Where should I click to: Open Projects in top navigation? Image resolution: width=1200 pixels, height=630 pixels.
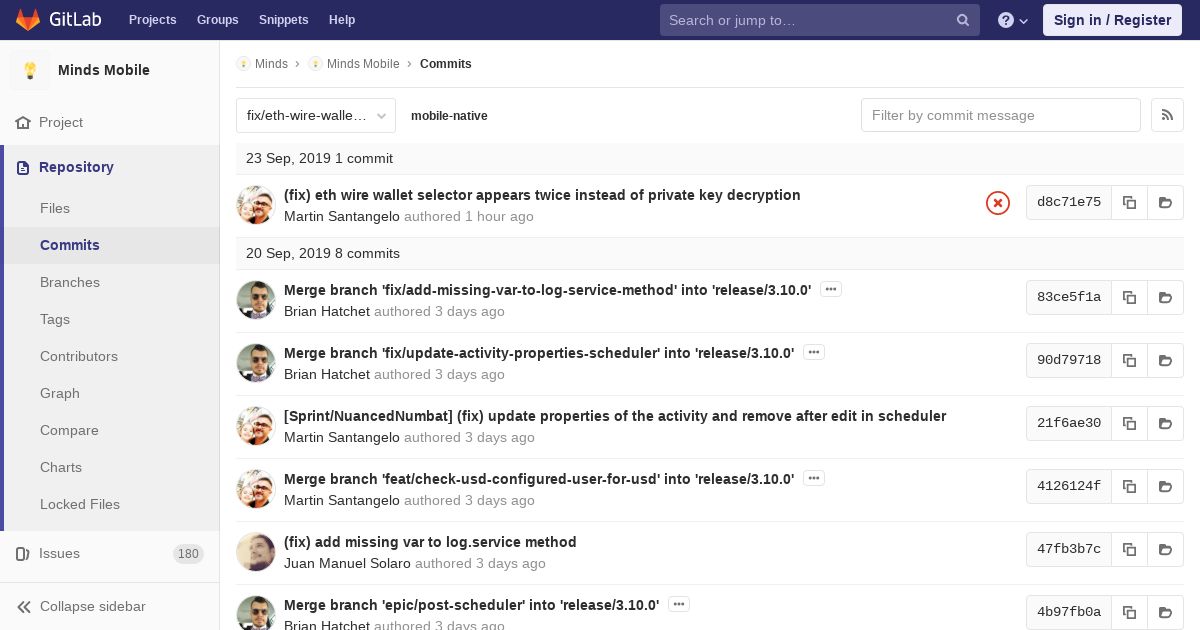click(x=152, y=20)
